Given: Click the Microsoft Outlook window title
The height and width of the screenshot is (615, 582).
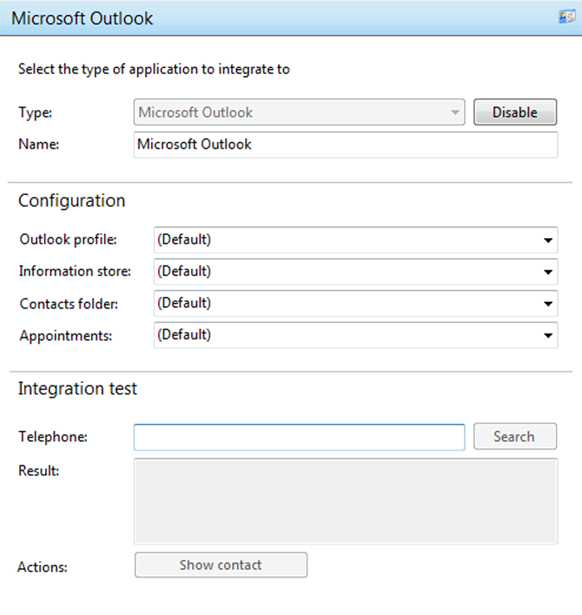Looking at the screenshot, I should pyautogui.click(x=82, y=18).
